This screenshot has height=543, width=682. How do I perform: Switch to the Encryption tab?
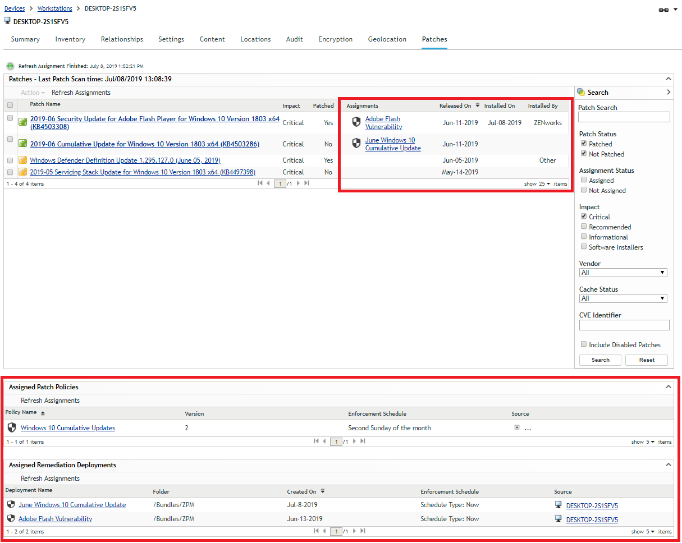(335, 39)
